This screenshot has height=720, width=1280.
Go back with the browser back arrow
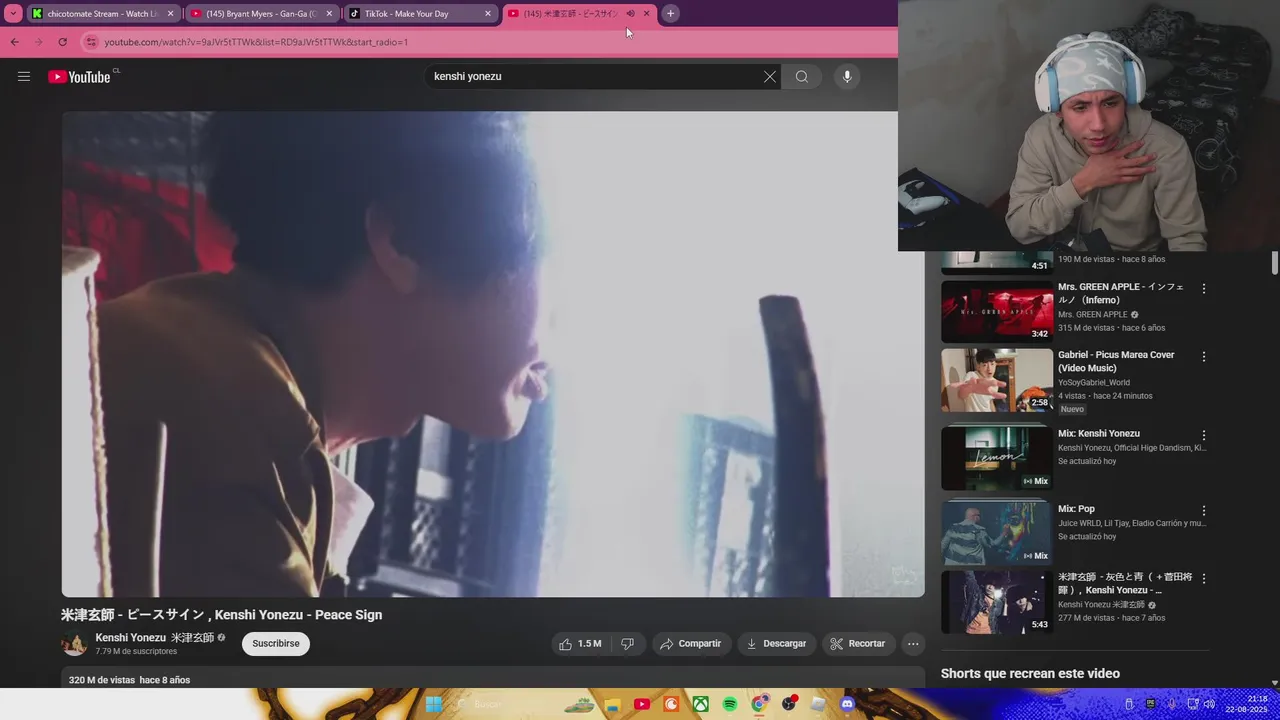tap(15, 42)
